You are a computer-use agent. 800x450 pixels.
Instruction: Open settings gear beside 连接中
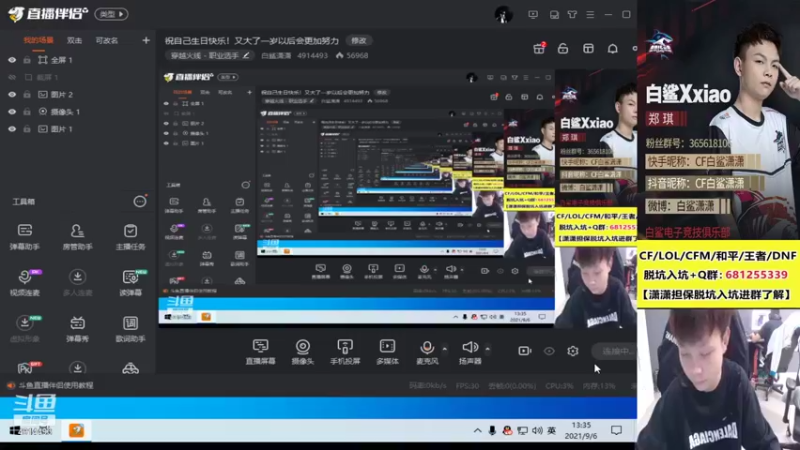(572, 351)
